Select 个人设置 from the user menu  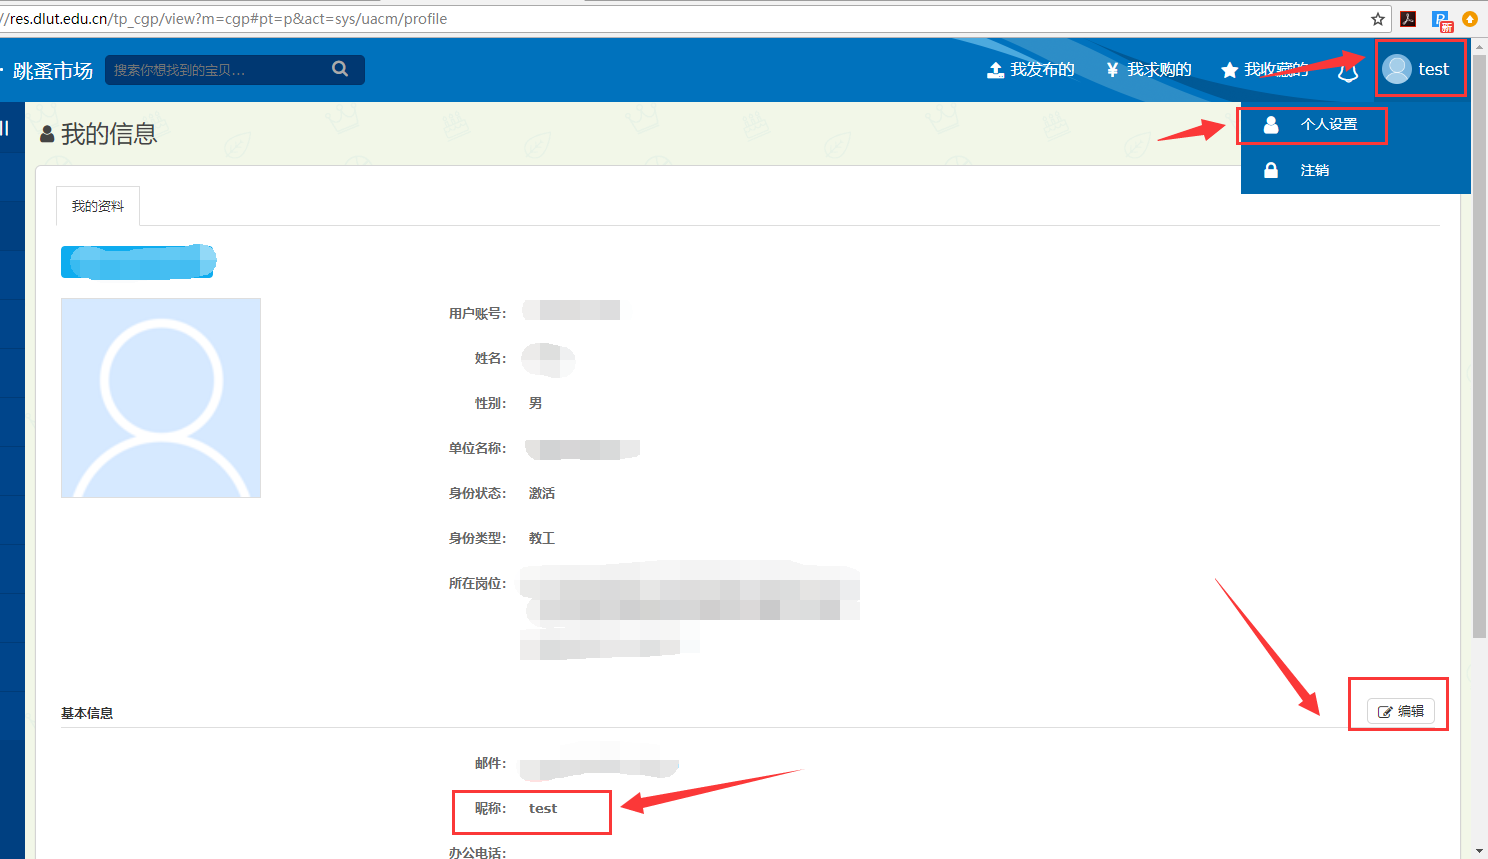pos(1328,125)
